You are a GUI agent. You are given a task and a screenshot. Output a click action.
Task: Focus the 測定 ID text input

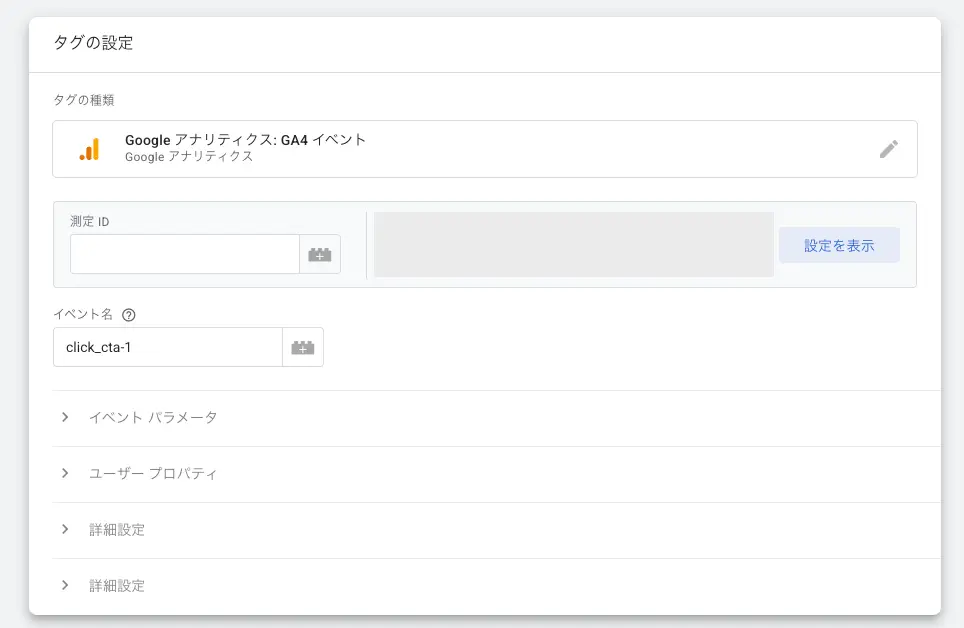click(185, 254)
